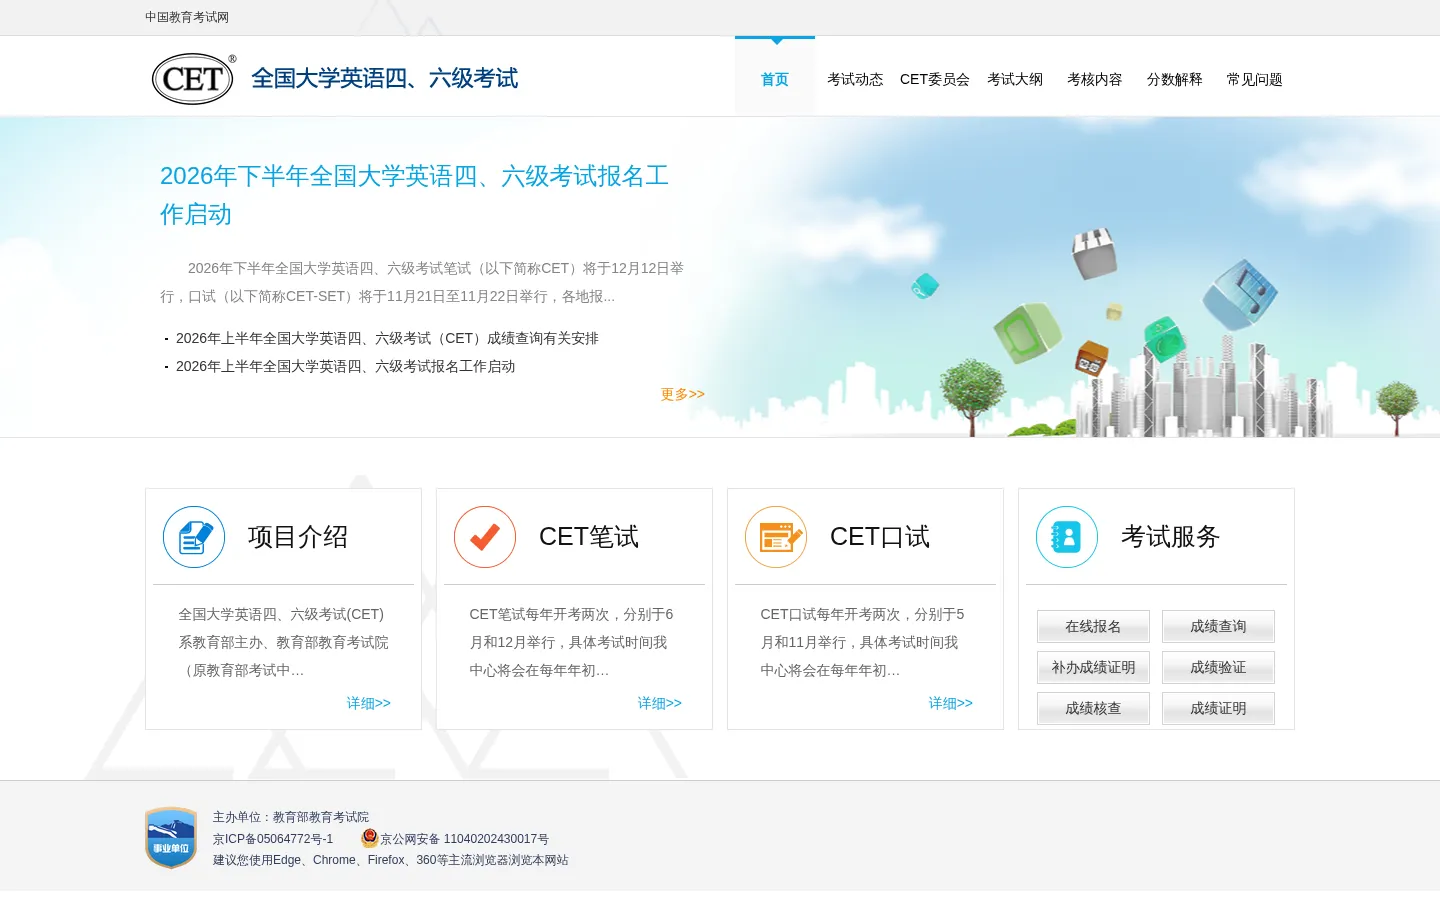1440x900 pixels.
Task: Click 详细>> in the CET笔试 card
Action: (x=660, y=703)
